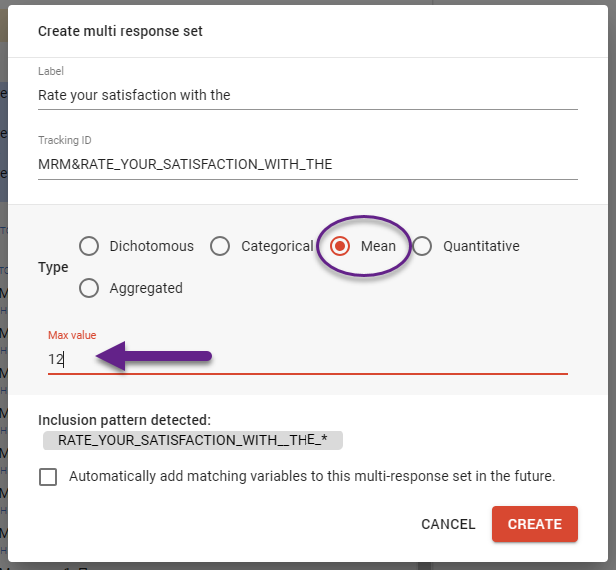Click the 'Automatically add matching variables' label text
This screenshot has height=570, width=616.
click(312, 476)
